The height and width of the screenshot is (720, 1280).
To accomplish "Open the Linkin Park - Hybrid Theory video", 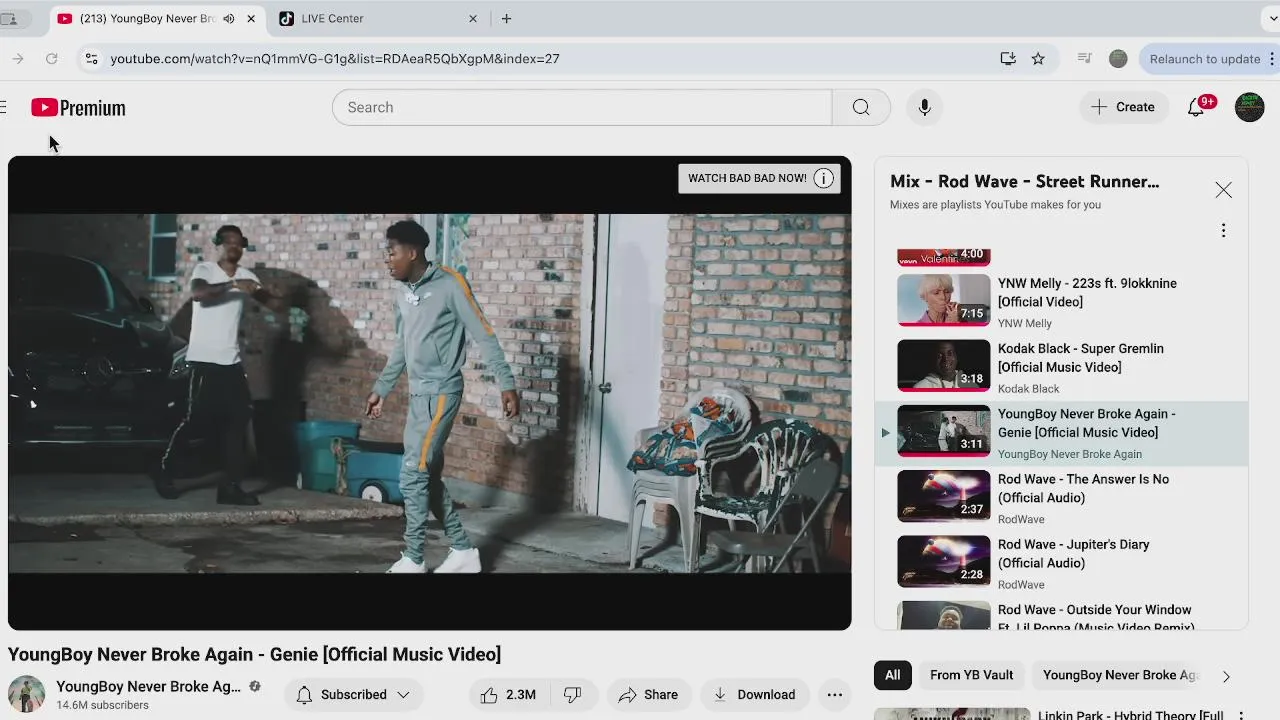I will click(x=1131, y=715).
